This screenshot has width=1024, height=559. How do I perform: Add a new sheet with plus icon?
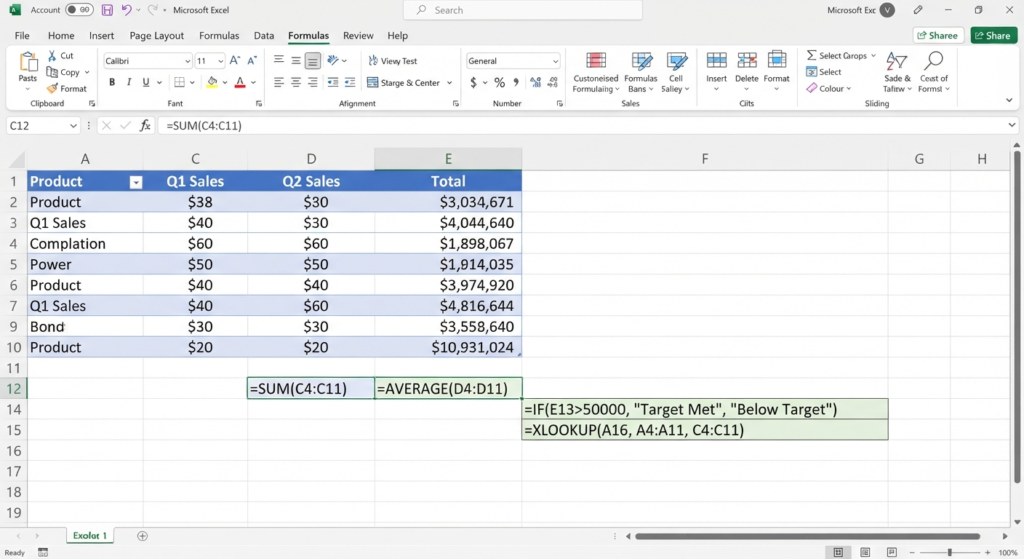pos(142,536)
